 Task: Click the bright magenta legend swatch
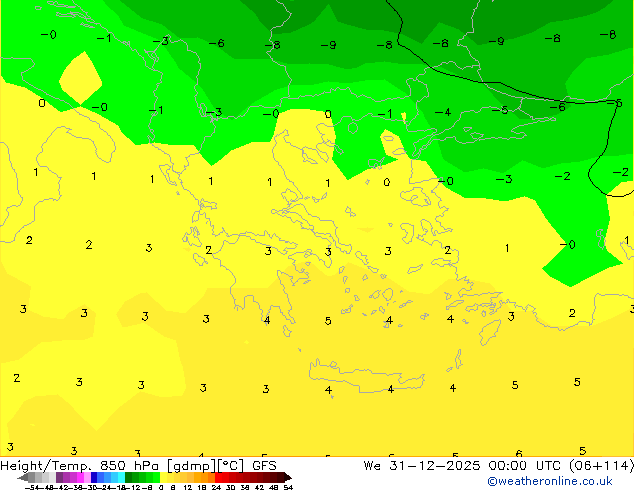point(80,477)
